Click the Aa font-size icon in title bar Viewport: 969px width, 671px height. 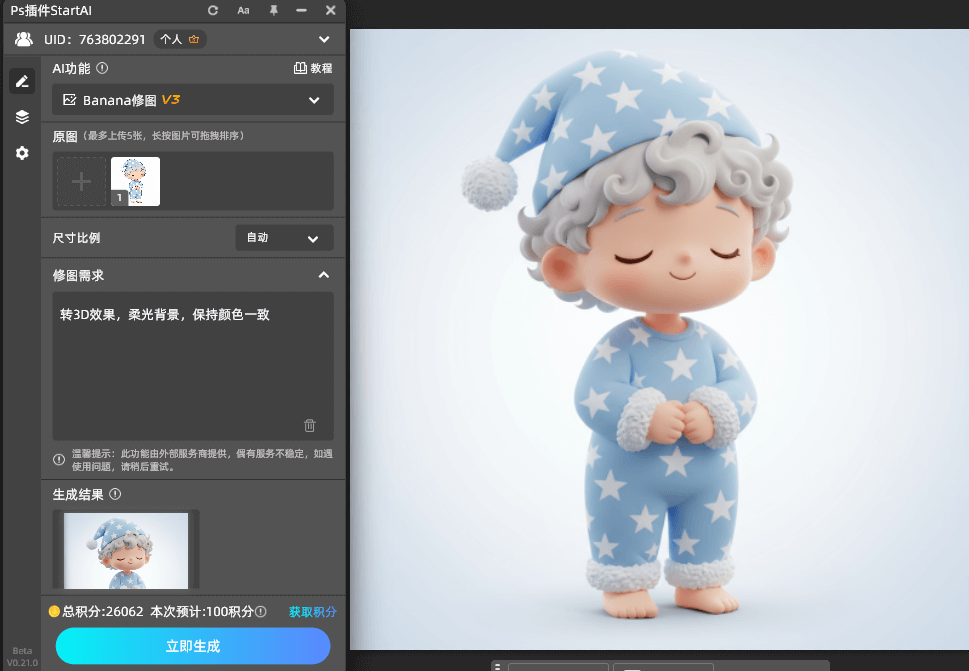[x=243, y=10]
